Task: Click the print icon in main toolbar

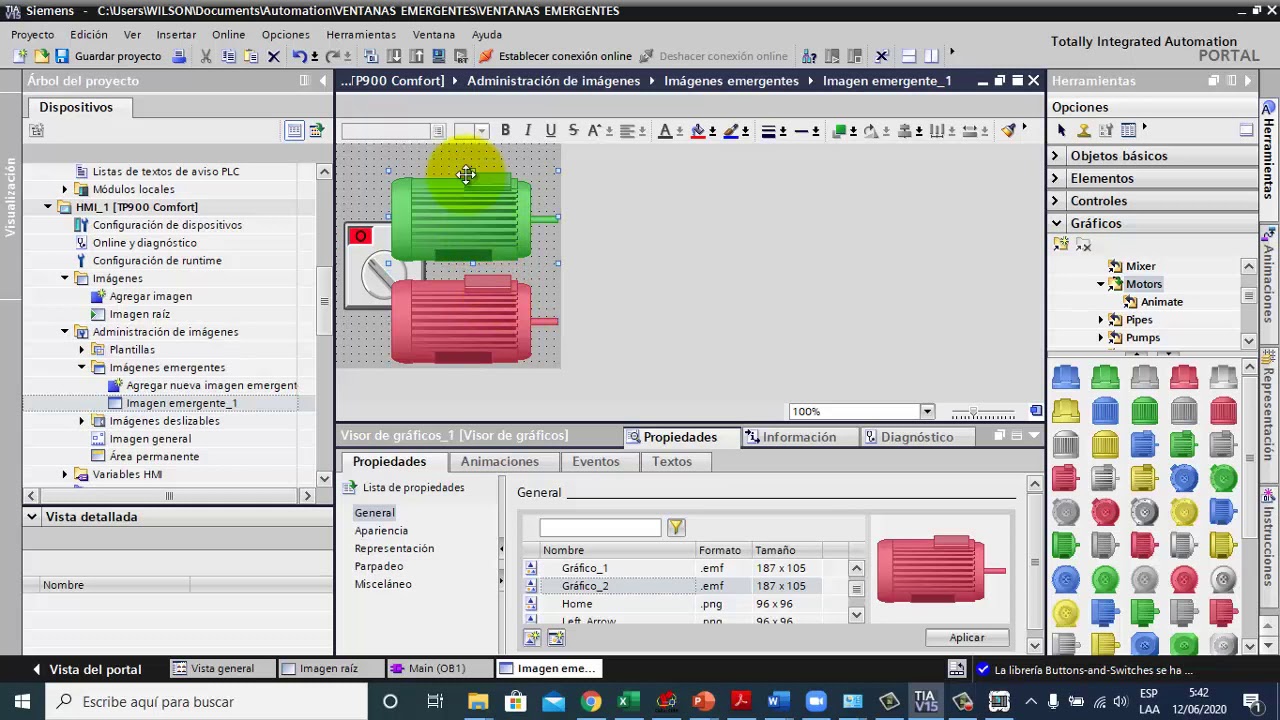Action: pyautogui.click(x=179, y=56)
